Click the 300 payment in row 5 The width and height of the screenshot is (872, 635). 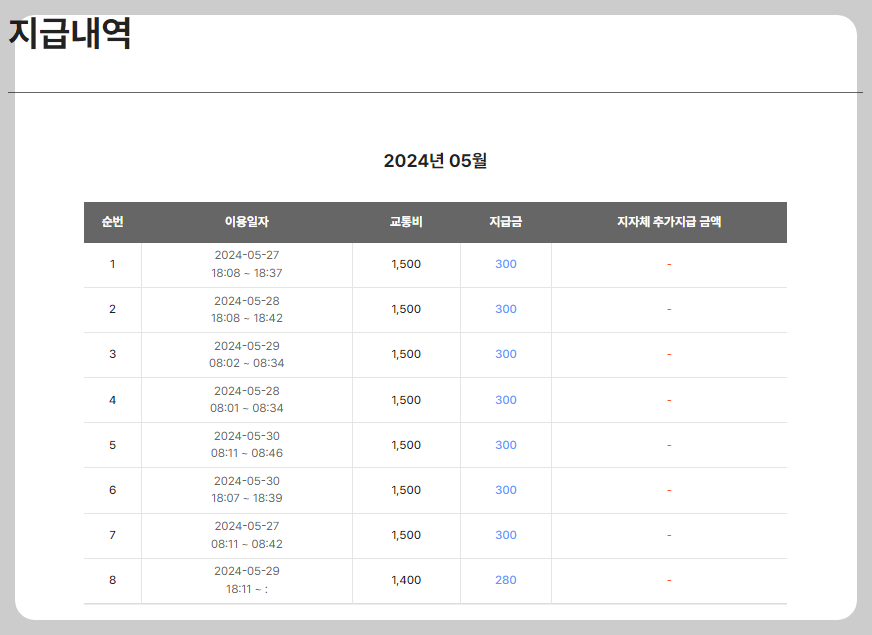506,445
